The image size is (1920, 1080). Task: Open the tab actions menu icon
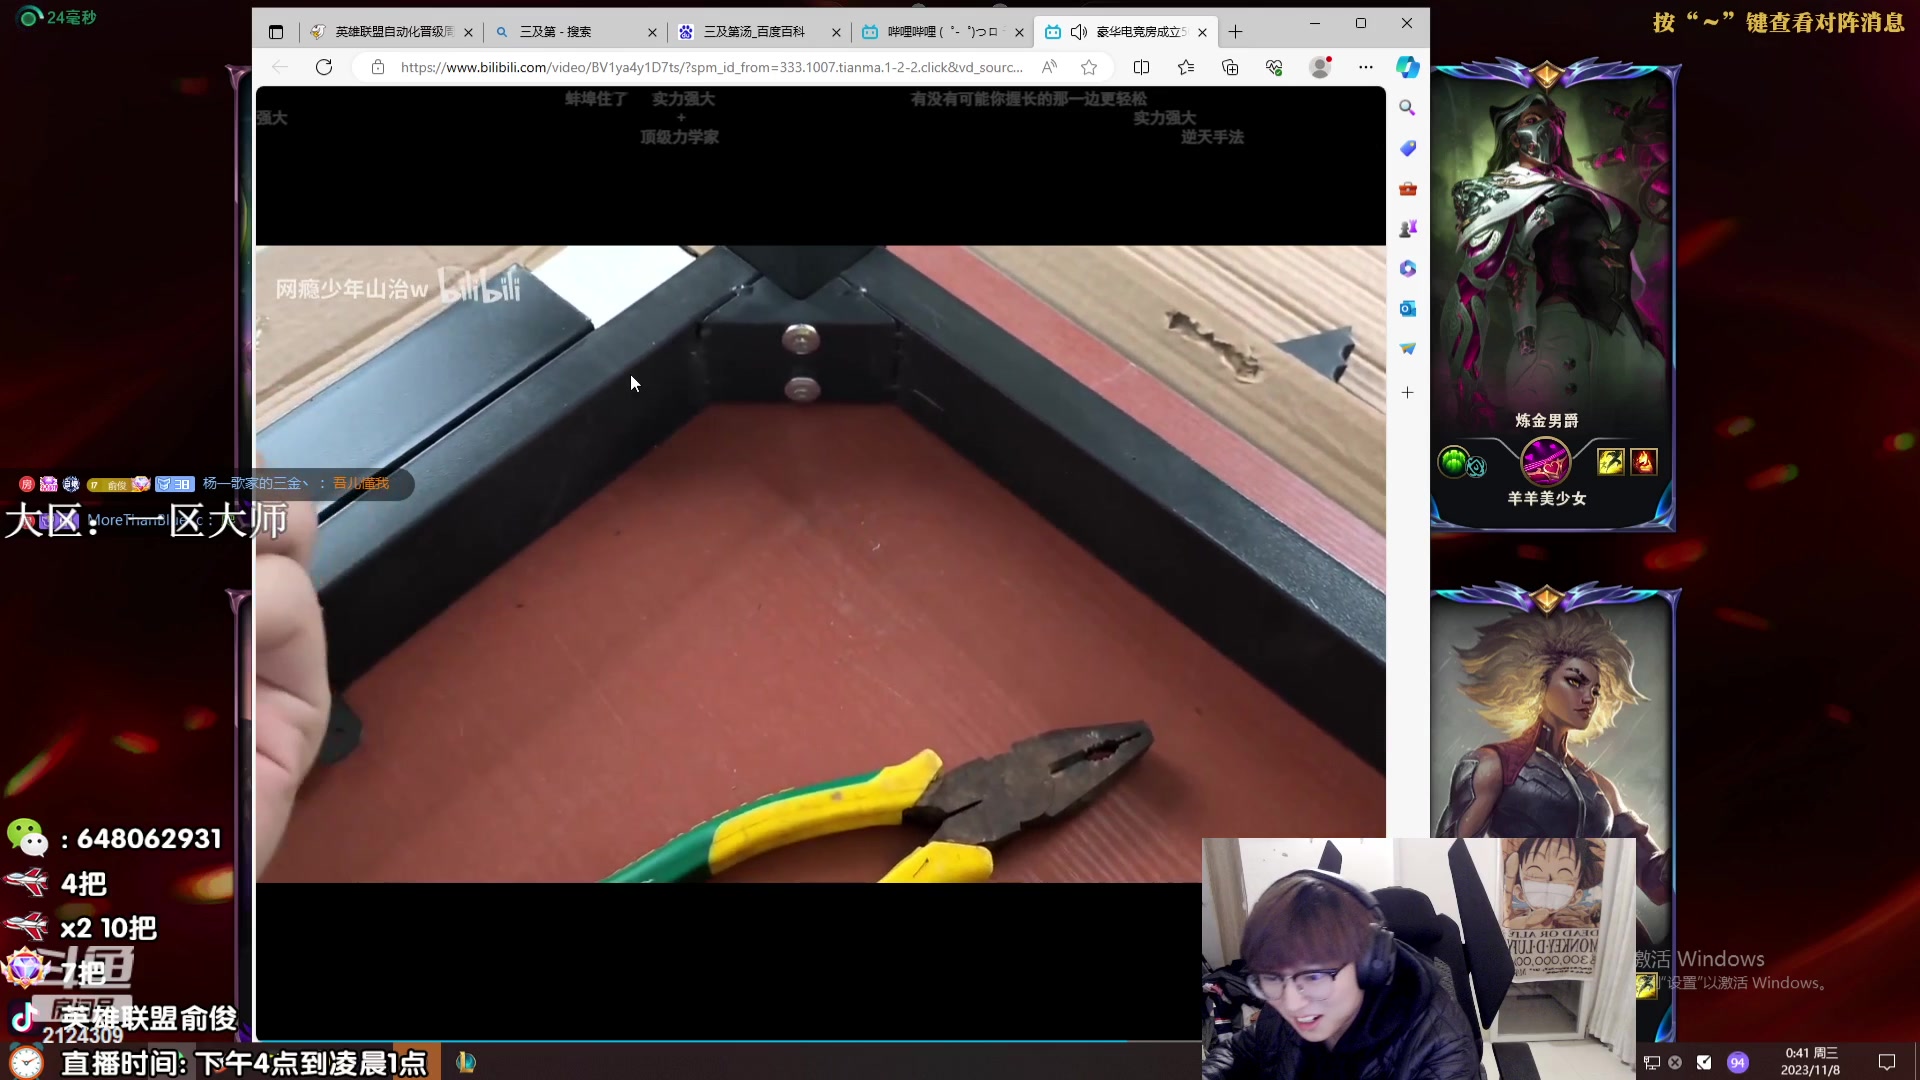pos(276,32)
